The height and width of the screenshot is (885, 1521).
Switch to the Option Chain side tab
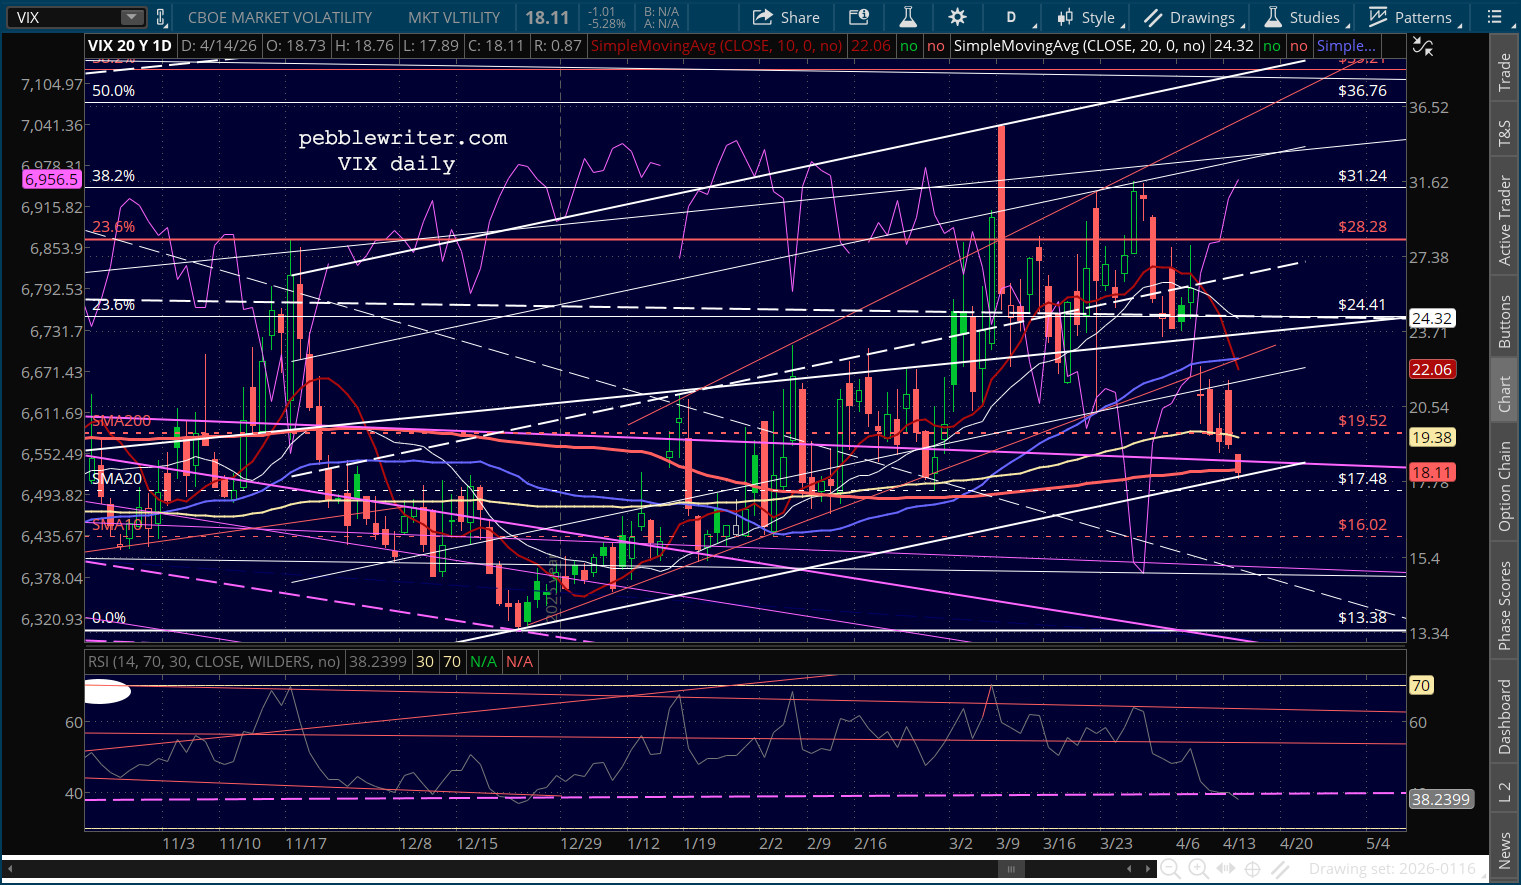coord(1504,487)
